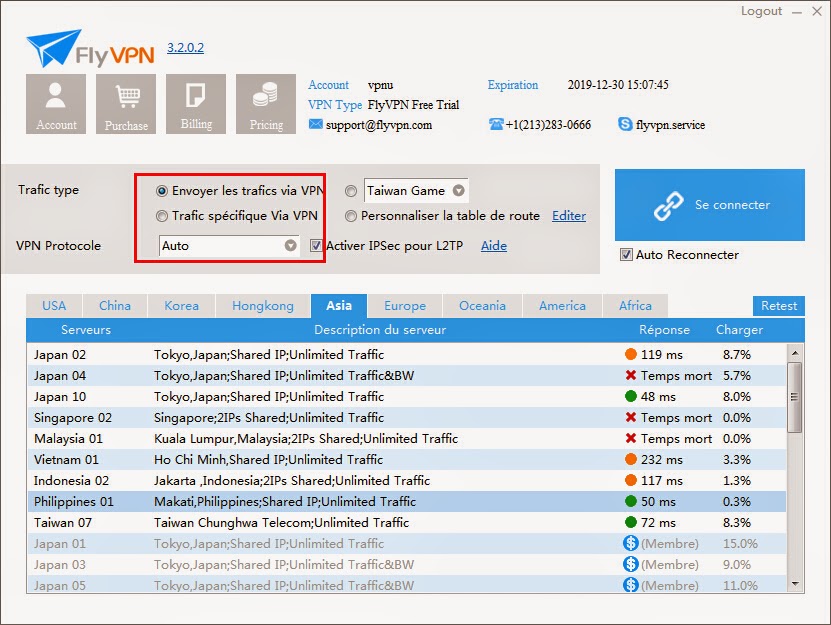Click red X status for Japan 04

631,375
